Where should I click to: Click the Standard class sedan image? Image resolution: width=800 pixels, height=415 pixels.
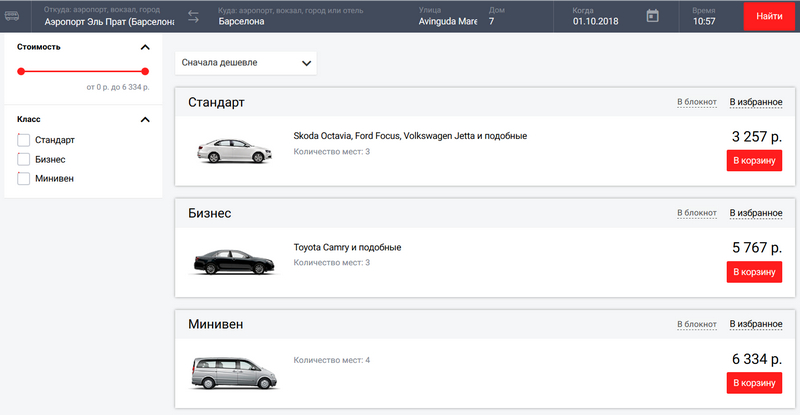coord(233,151)
